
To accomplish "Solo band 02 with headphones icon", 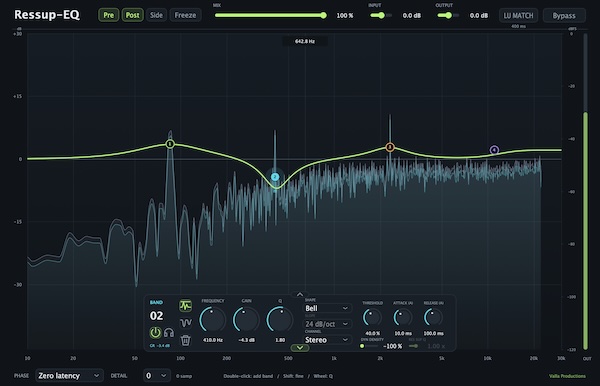I will (169, 333).
